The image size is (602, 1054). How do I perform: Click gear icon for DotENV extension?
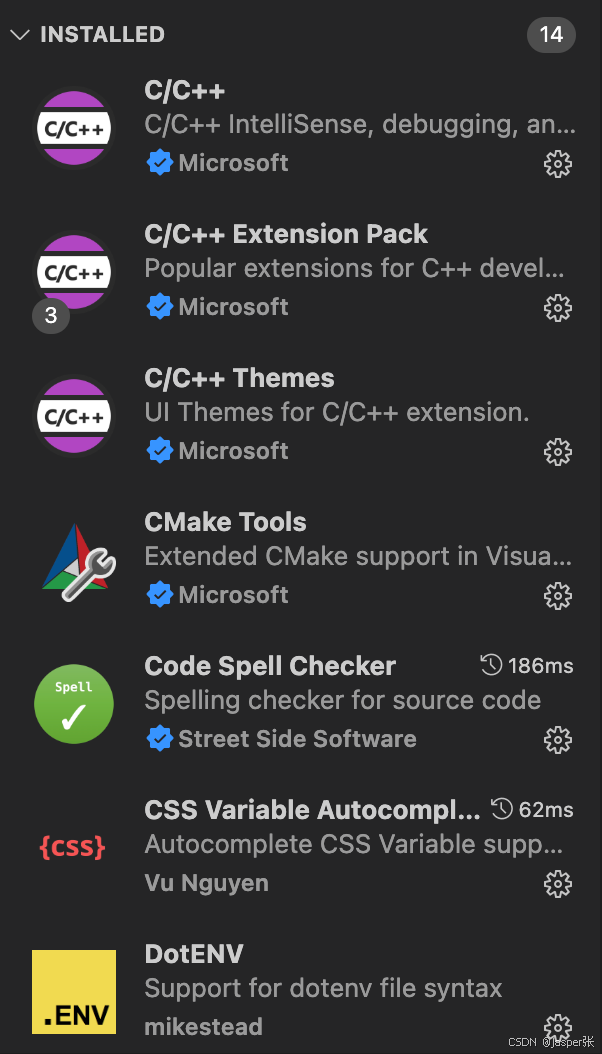pos(557,1027)
